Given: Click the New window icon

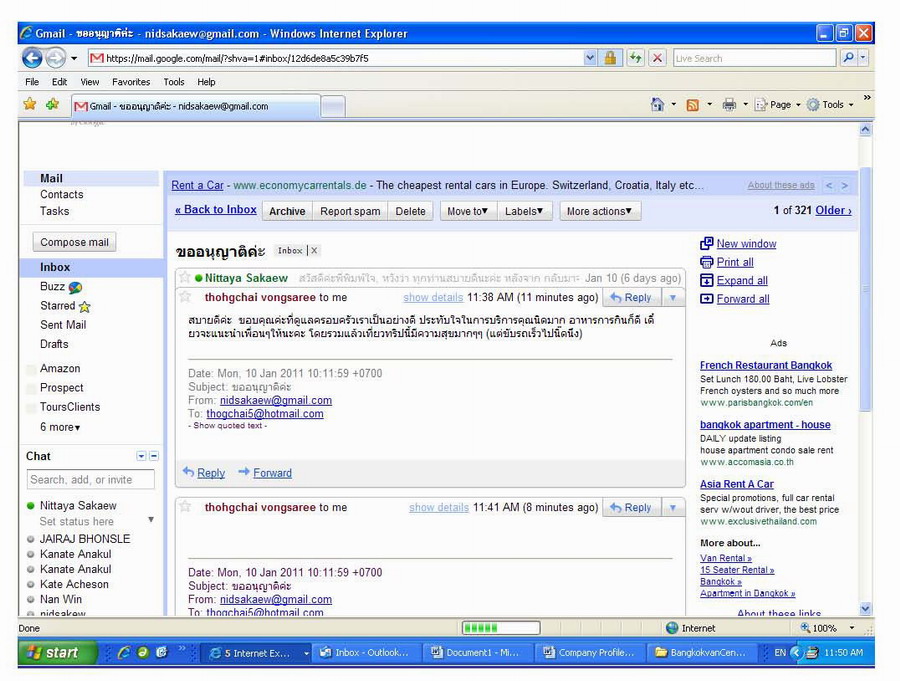Looking at the screenshot, I should (707, 243).
